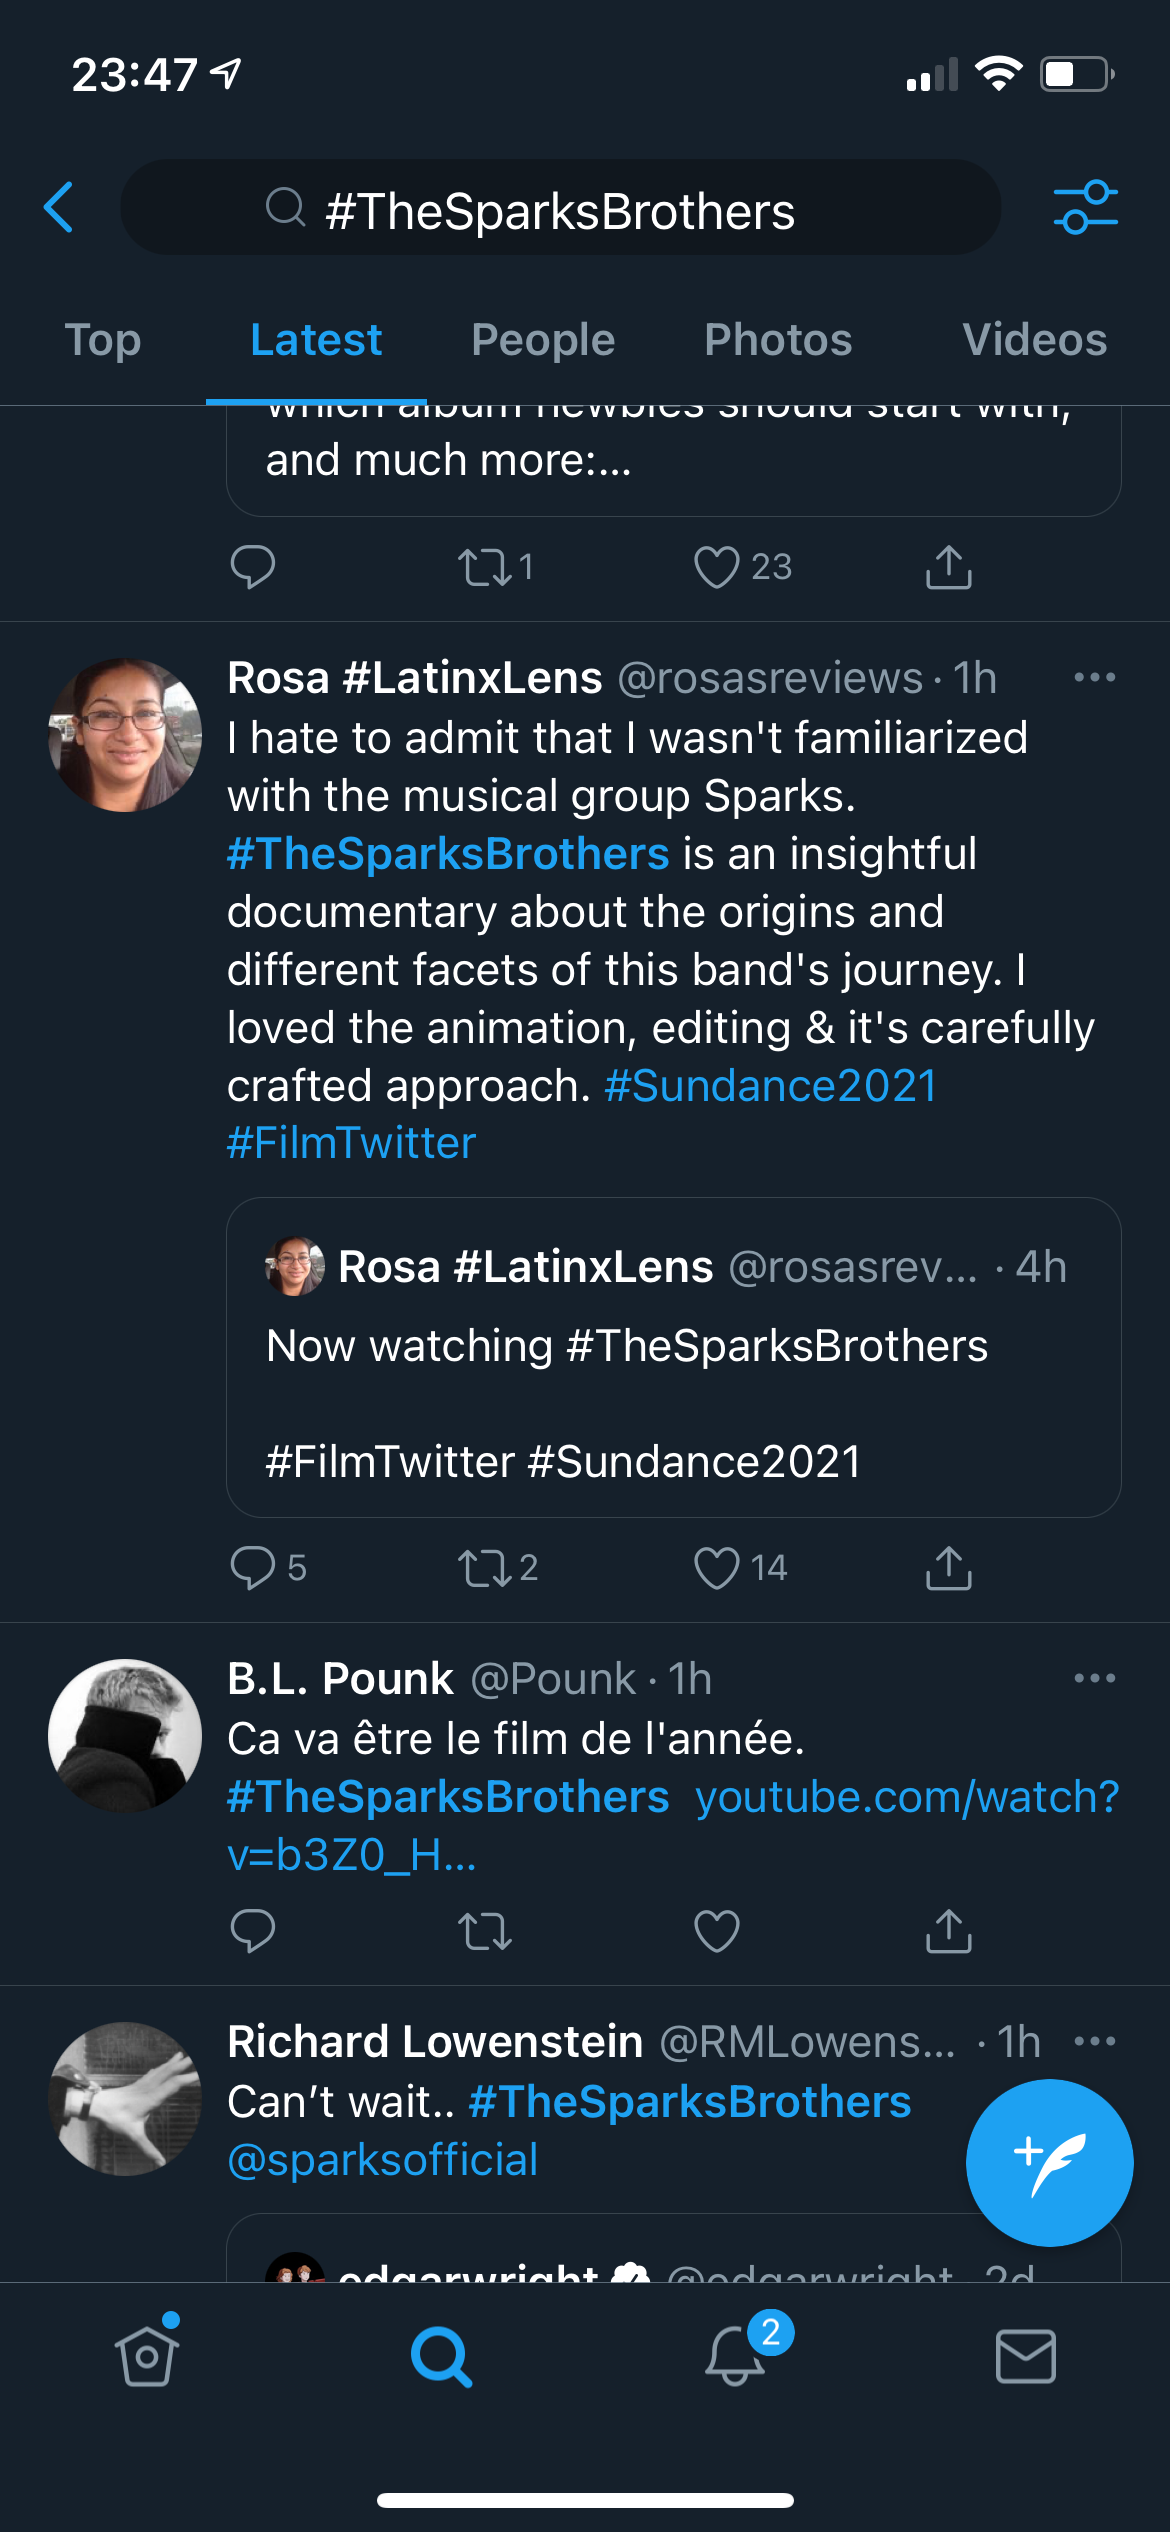
Task: Open the direct messages envelope icon
Action: (1025, 2356)
